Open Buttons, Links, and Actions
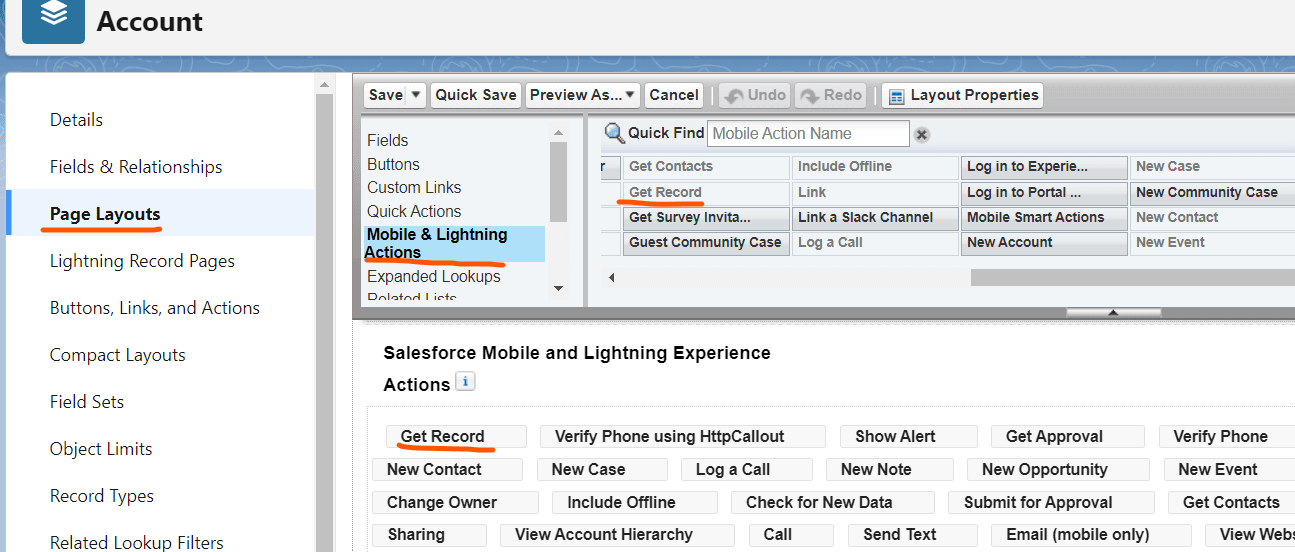This screenshot has width=1295, height=552. coord(155,307)
